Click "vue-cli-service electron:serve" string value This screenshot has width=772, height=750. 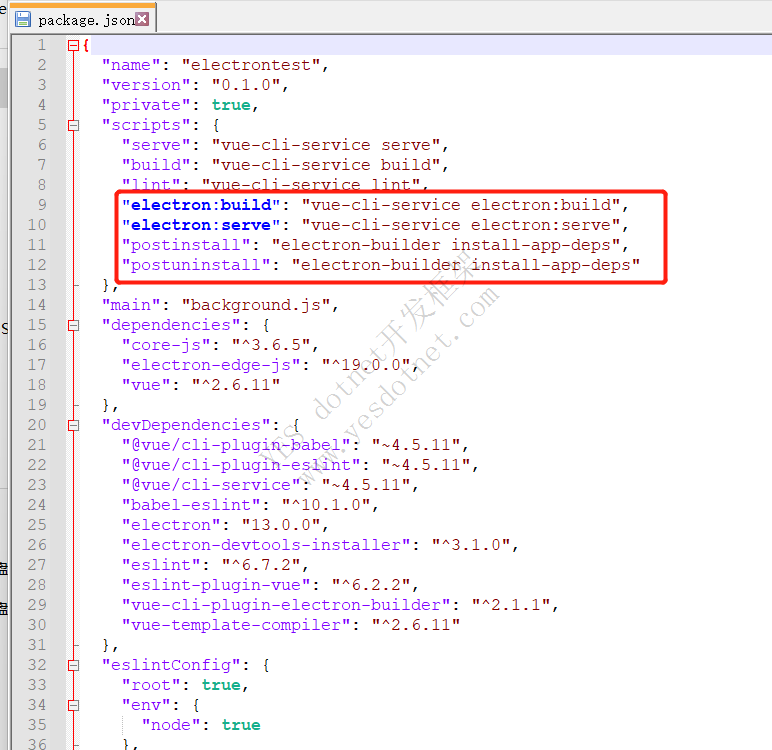pos(461,225)
